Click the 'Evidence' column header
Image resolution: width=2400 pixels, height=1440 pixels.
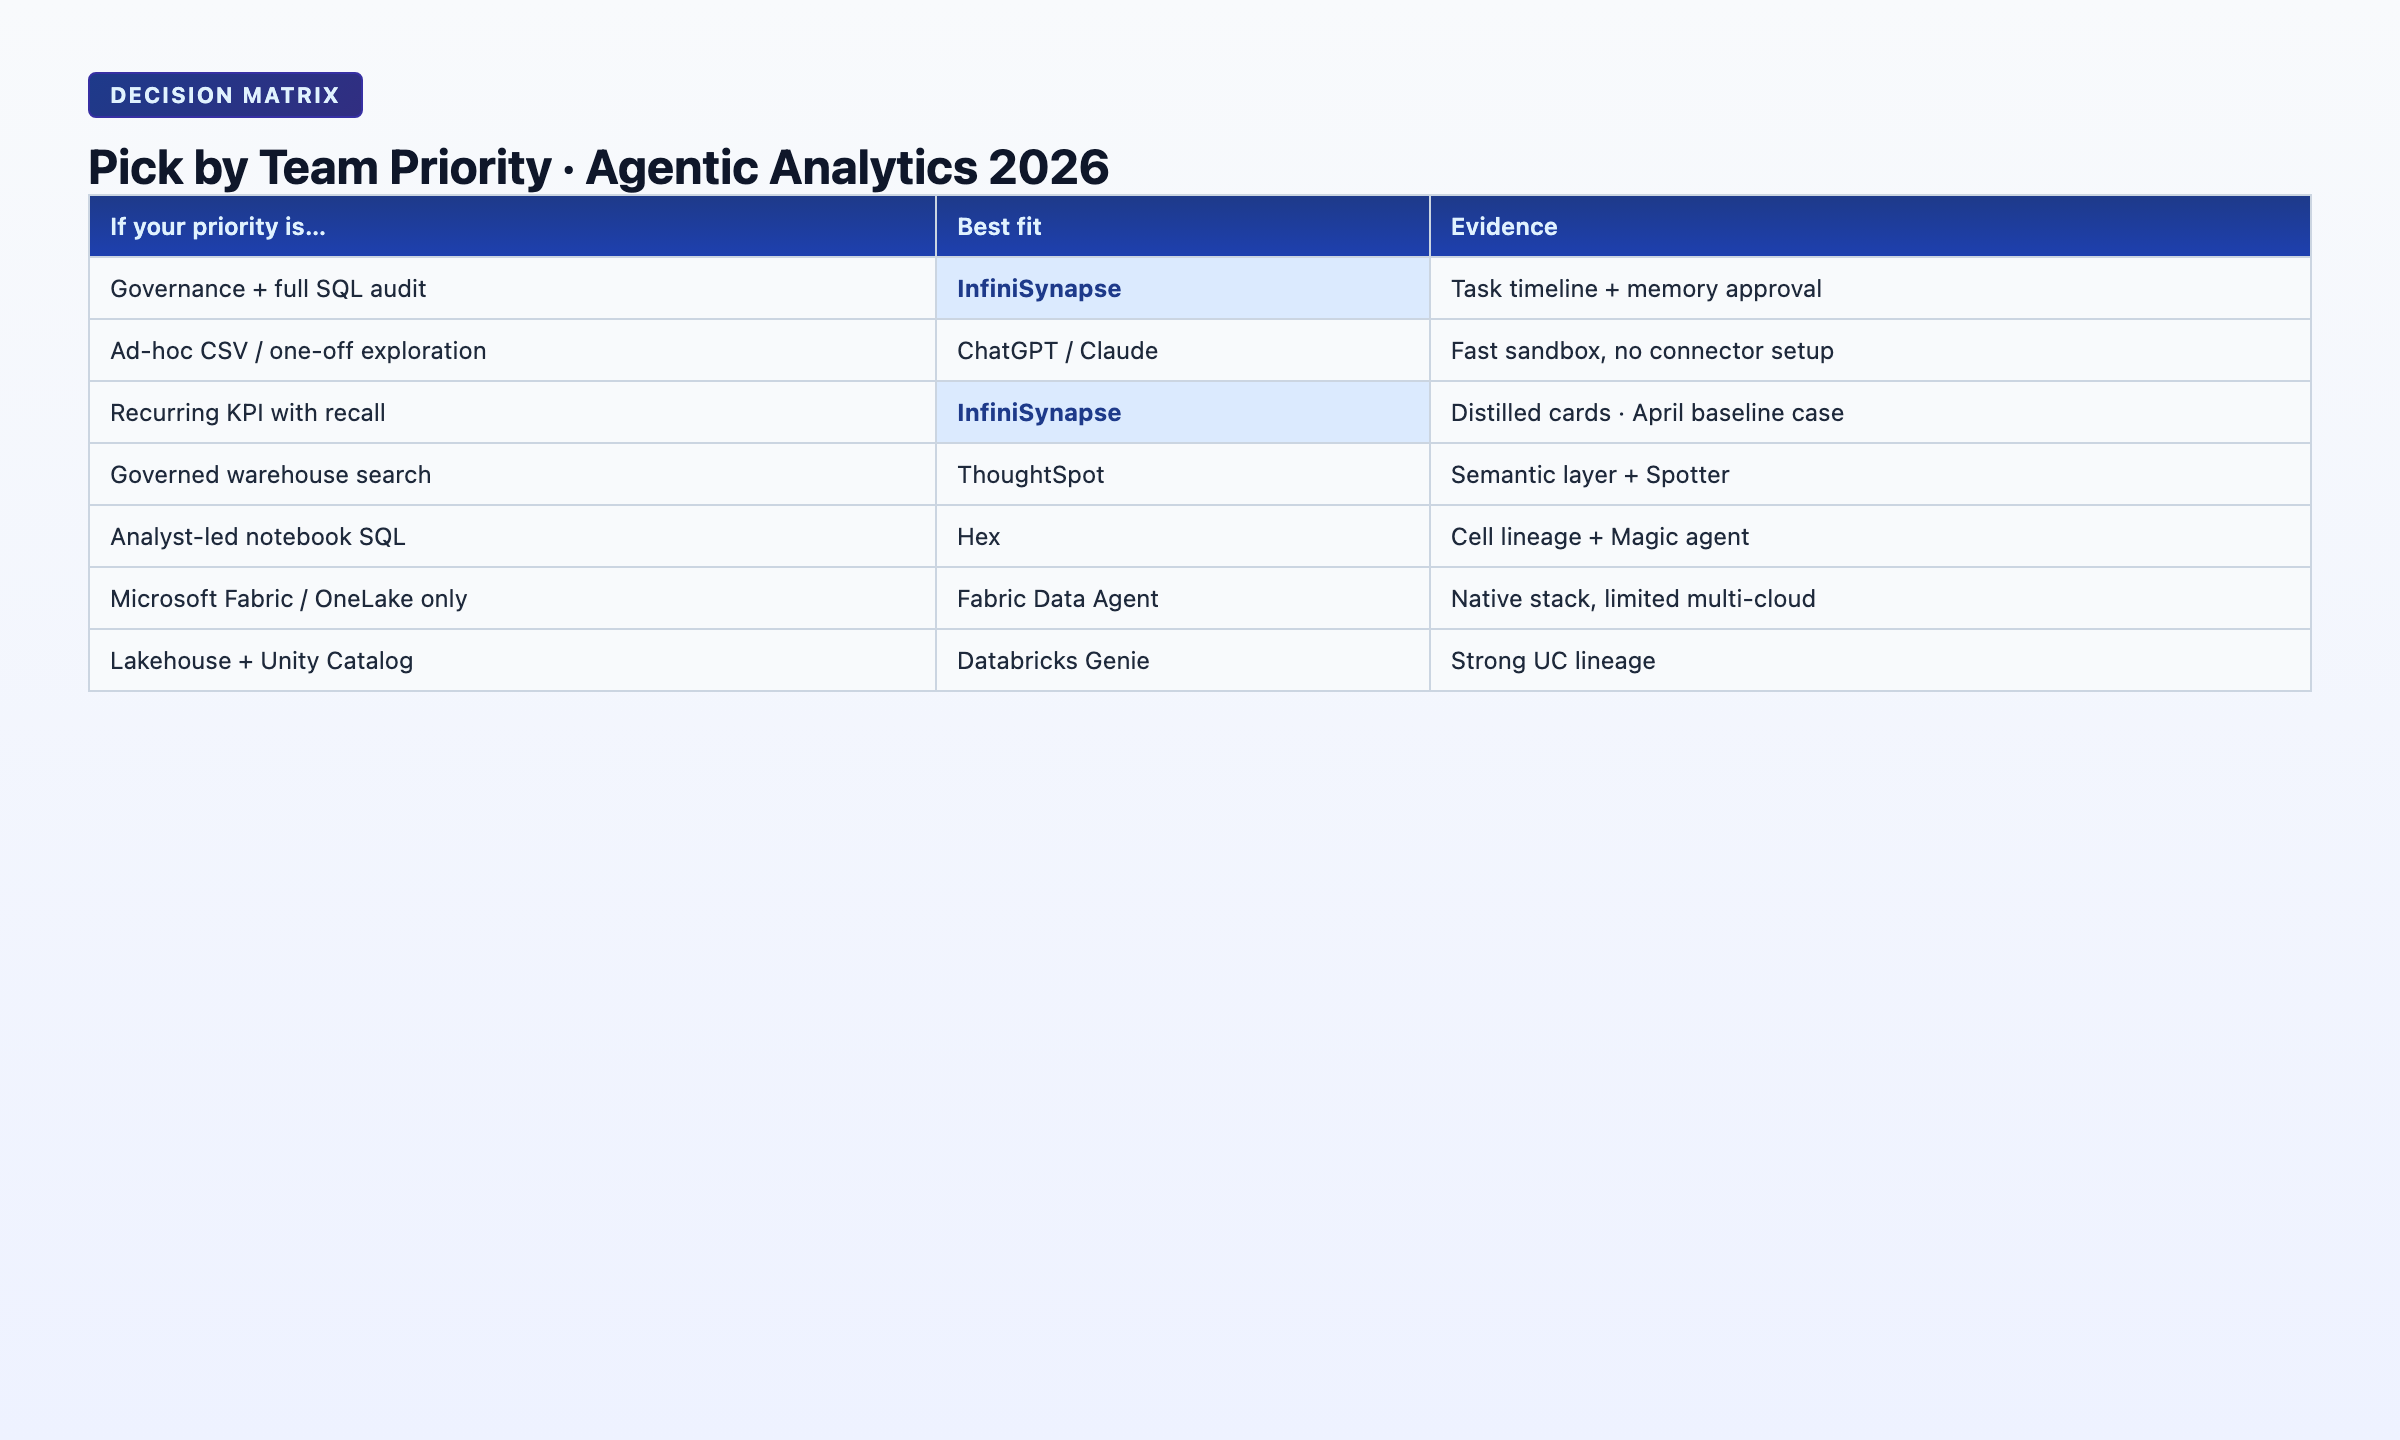[x=1870, y=226]
